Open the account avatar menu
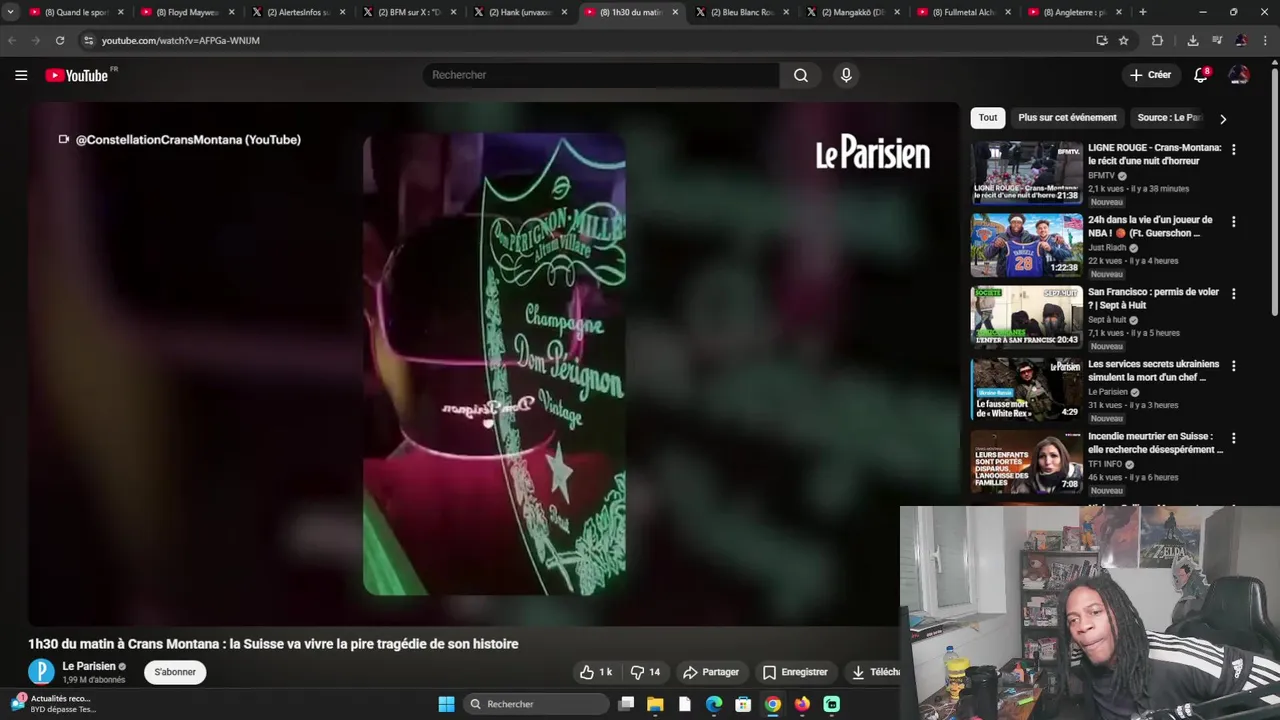This screenshot has height=720, width=1280. click(x=1239, y=75)
